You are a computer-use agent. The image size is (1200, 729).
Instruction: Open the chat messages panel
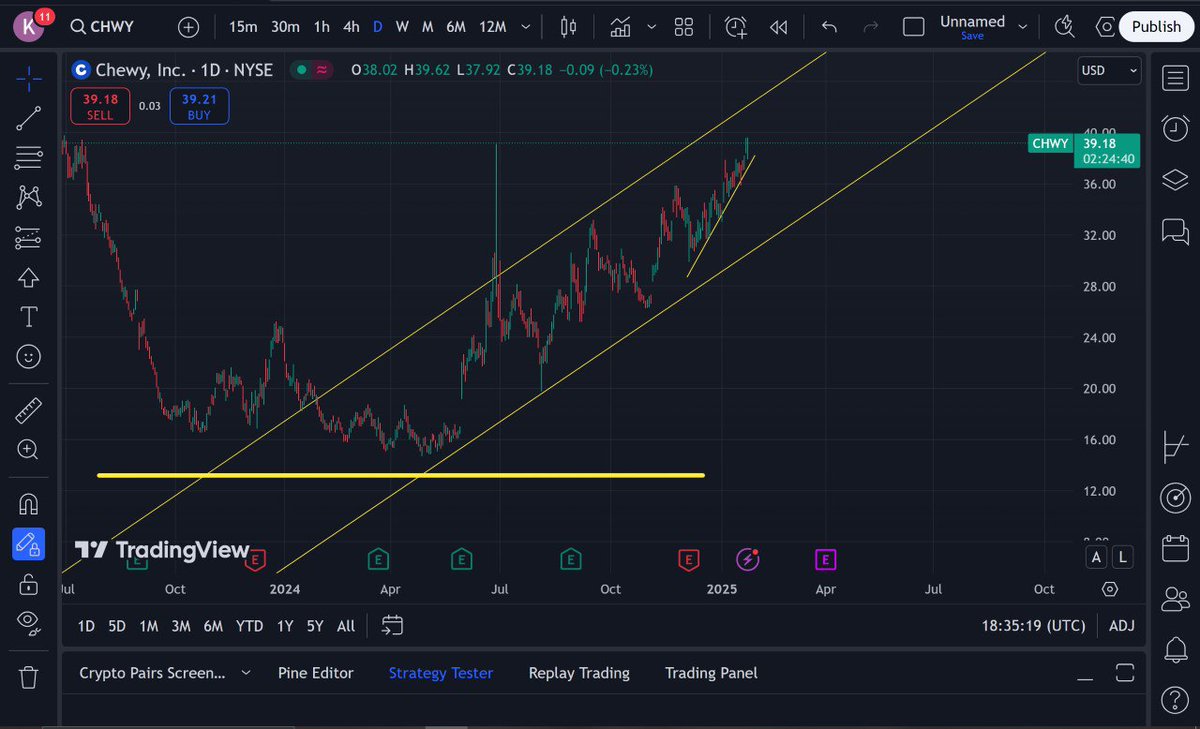[1175, 232]
